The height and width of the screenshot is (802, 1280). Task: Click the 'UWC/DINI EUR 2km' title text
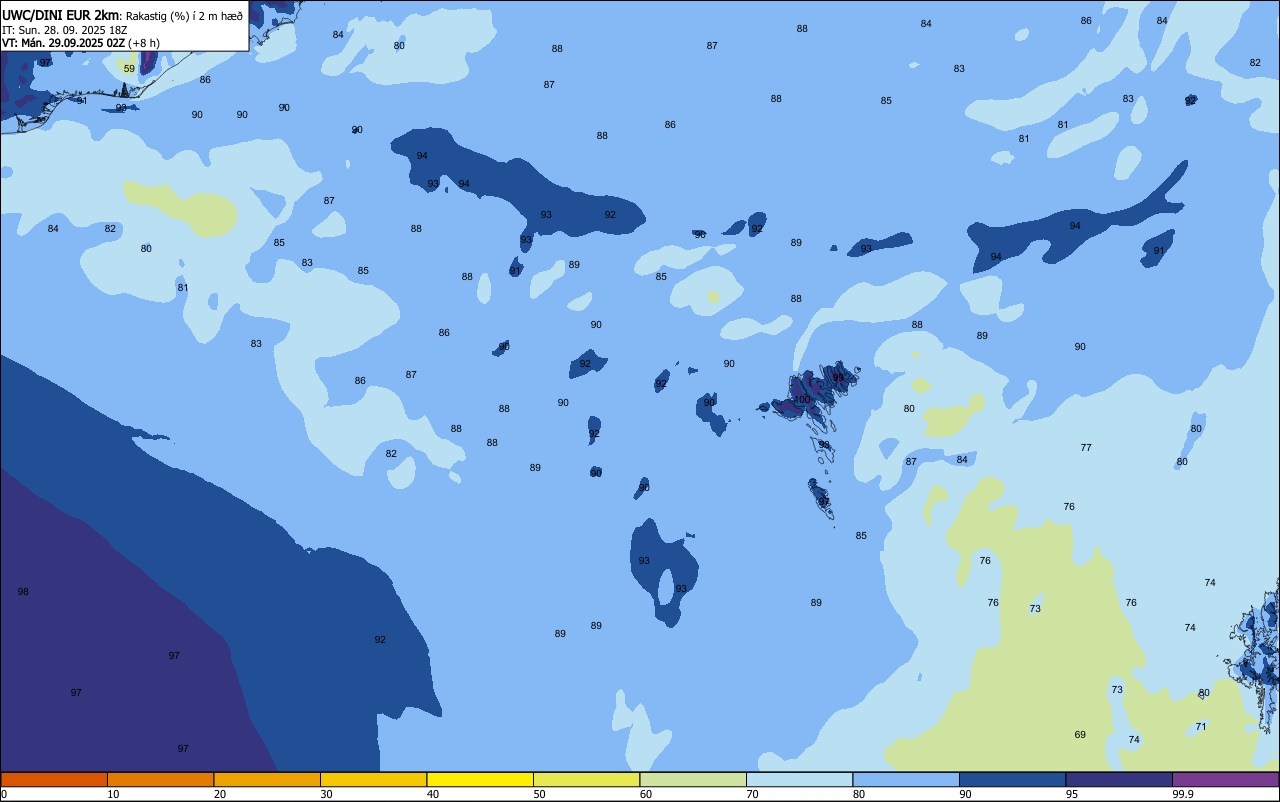(61, 14)
